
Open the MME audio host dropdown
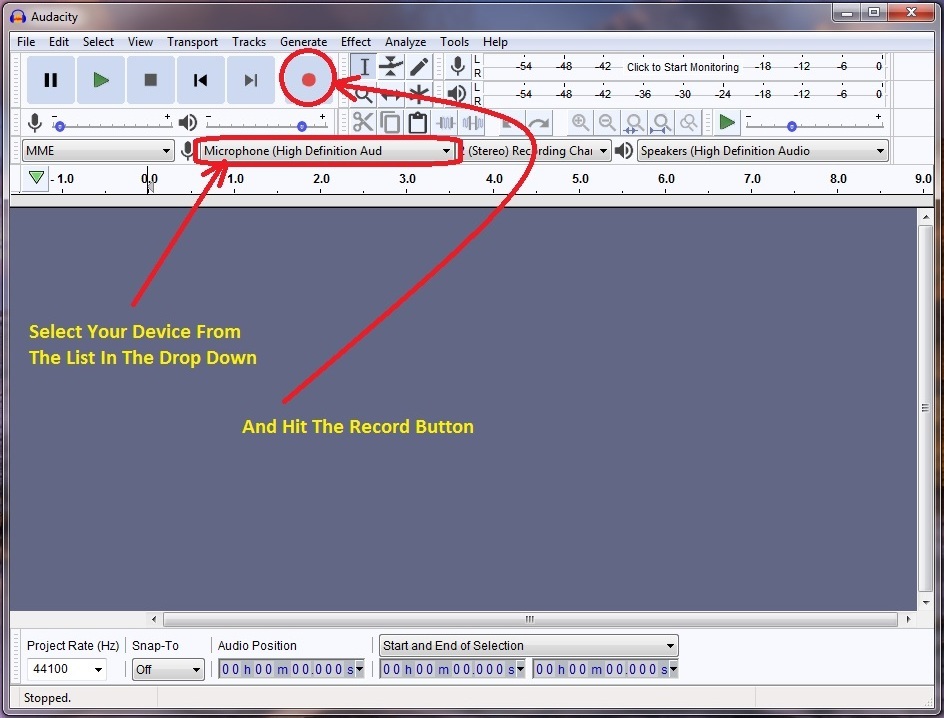98,150
